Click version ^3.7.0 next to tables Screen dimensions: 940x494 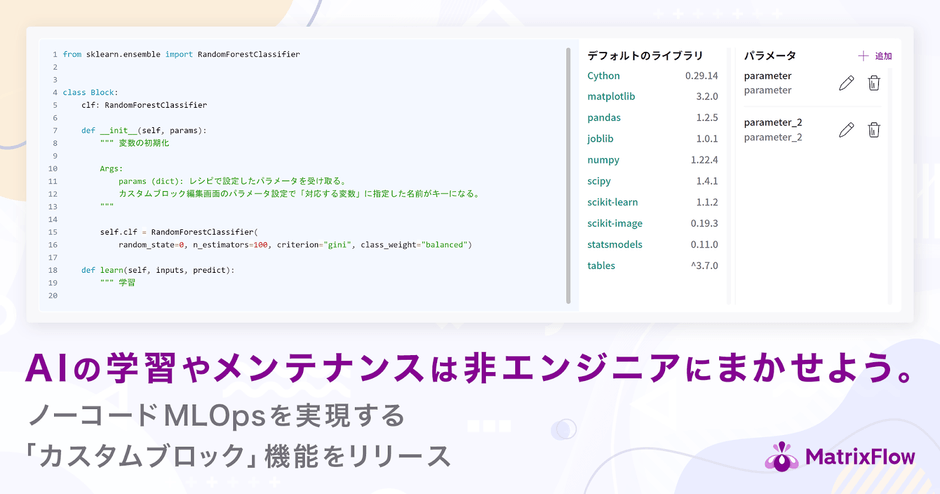click(704, 266)
